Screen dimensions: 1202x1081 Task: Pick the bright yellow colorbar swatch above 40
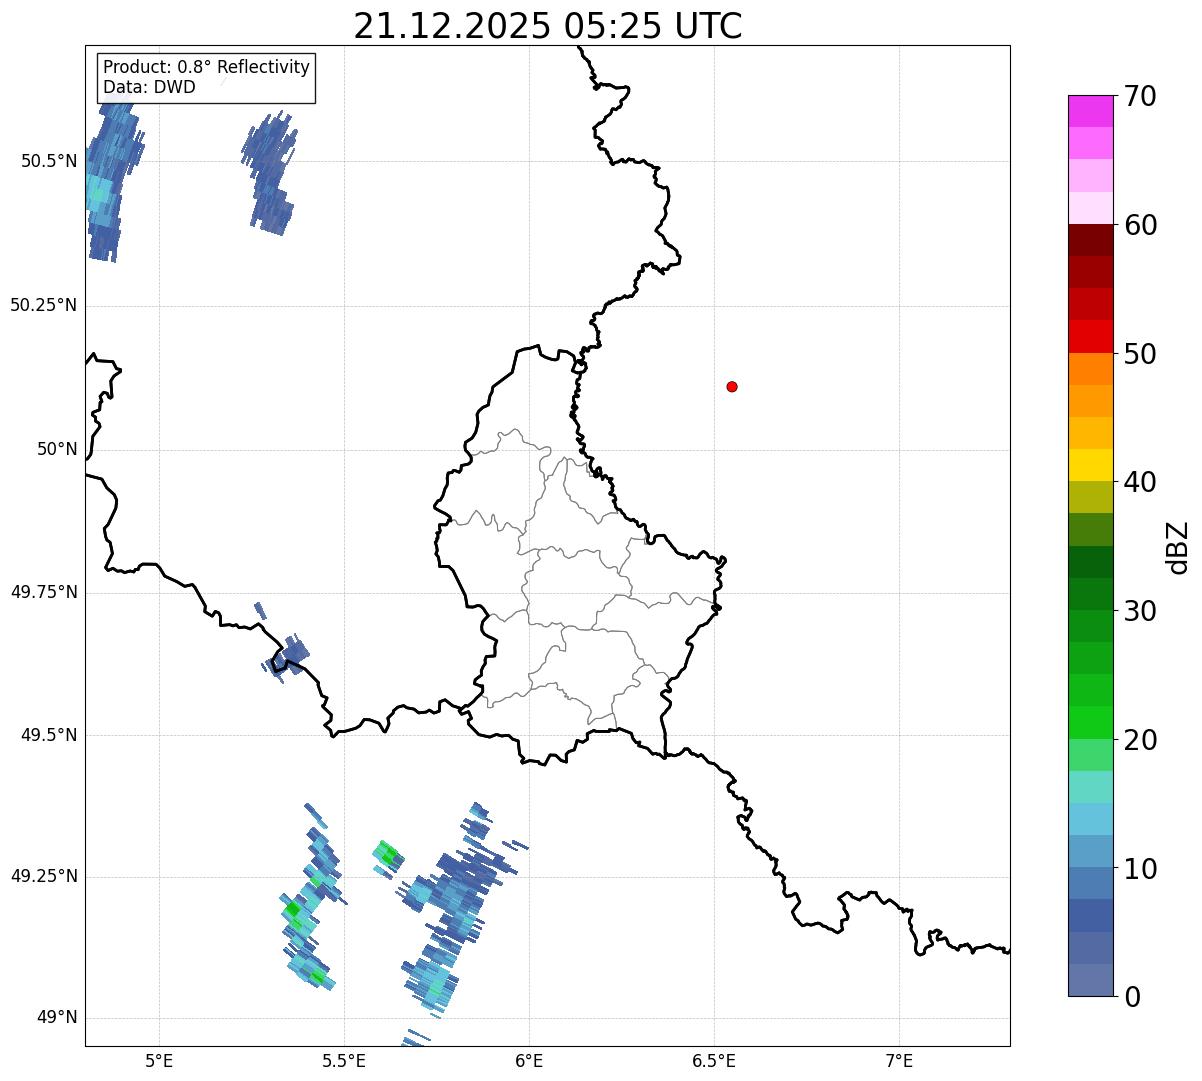1090,465
